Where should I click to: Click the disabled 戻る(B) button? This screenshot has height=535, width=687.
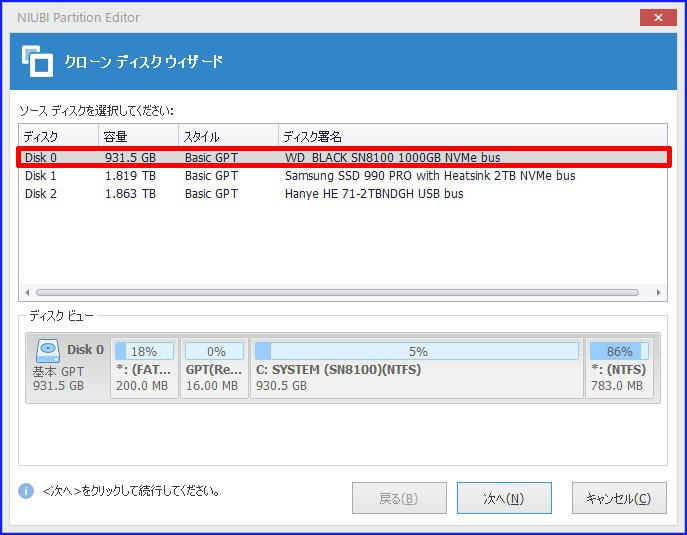tap(399, 498)
